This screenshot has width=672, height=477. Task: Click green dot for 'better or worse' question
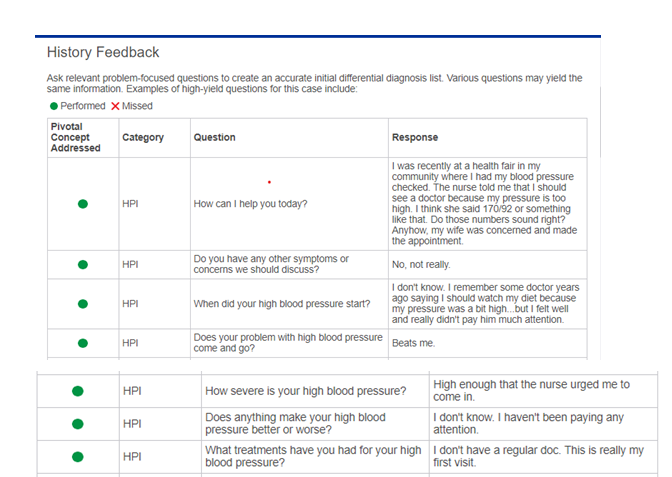[78, 424]
